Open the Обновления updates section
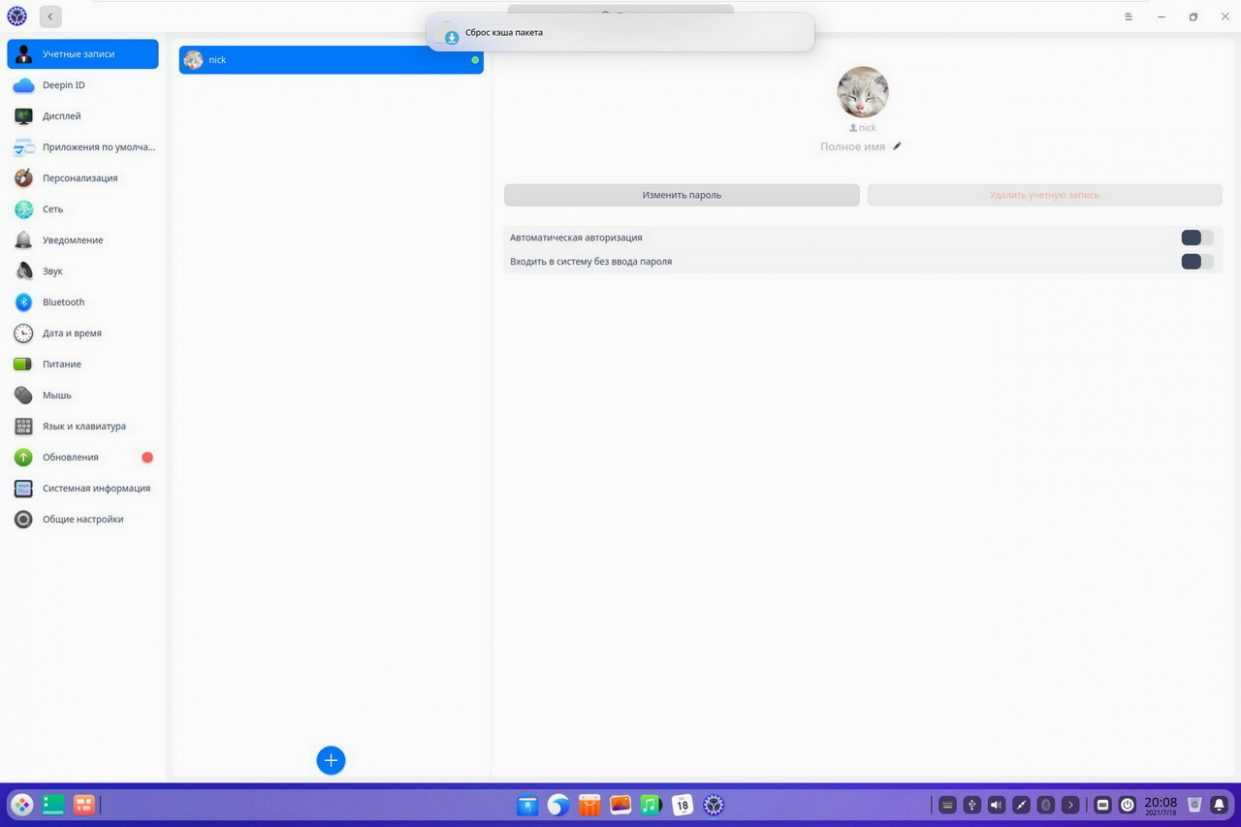The image size is (1241, 827). (x=82, y=457)
